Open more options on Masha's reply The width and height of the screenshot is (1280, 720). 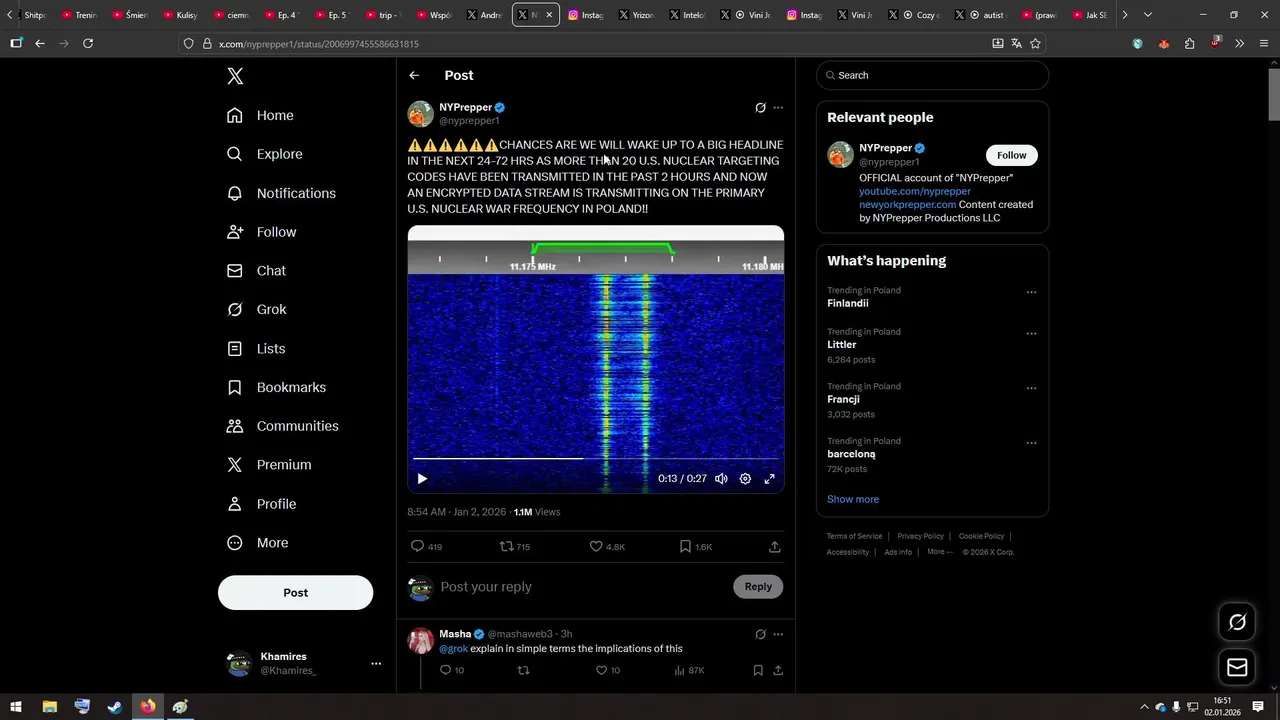778,634
